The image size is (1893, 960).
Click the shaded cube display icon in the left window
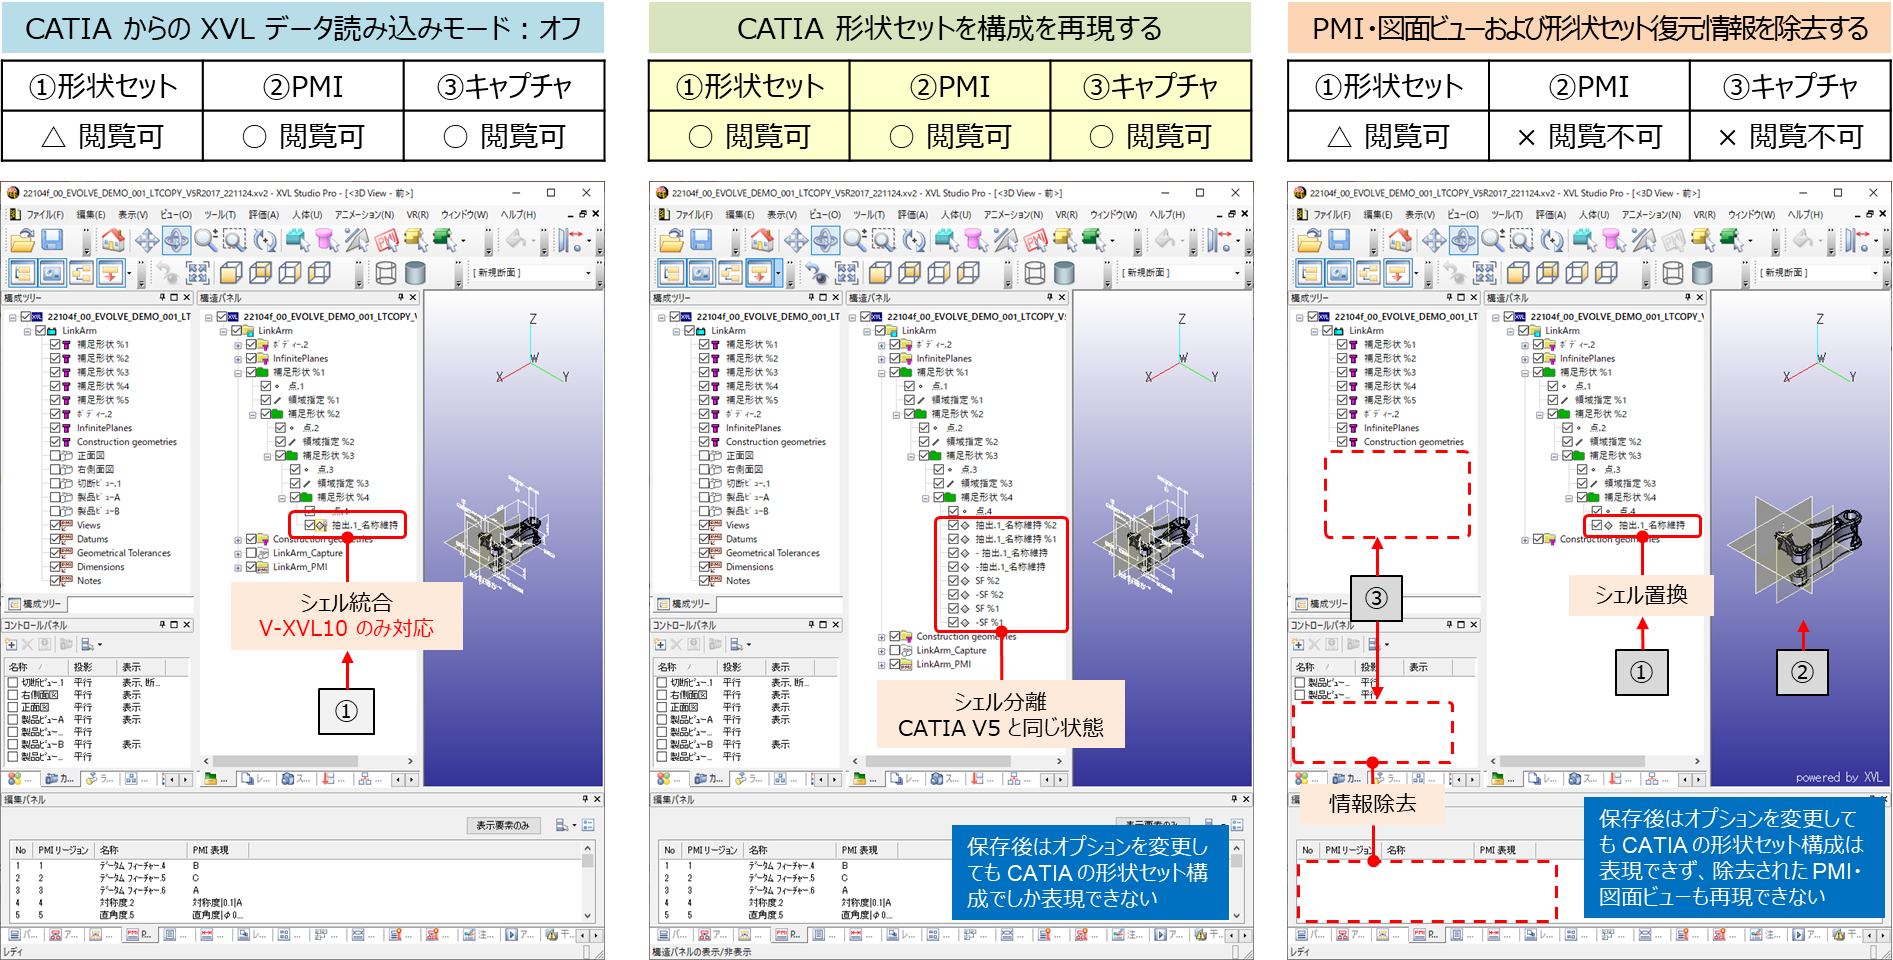point(231,273)
